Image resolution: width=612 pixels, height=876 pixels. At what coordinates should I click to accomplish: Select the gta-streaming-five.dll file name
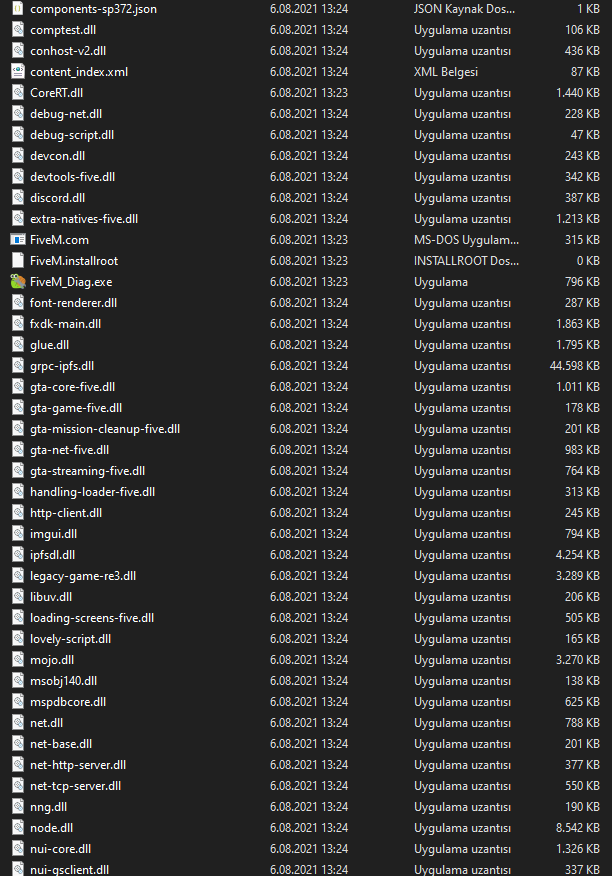click(88, 471)
